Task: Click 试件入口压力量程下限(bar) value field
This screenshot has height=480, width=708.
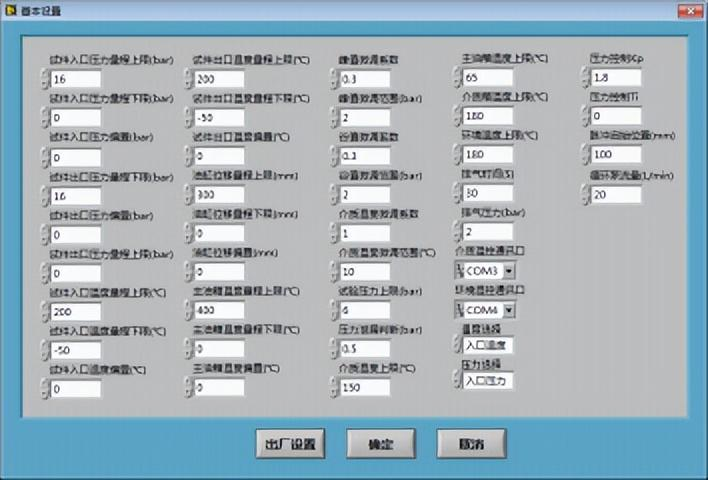Action: click(75, 118)
